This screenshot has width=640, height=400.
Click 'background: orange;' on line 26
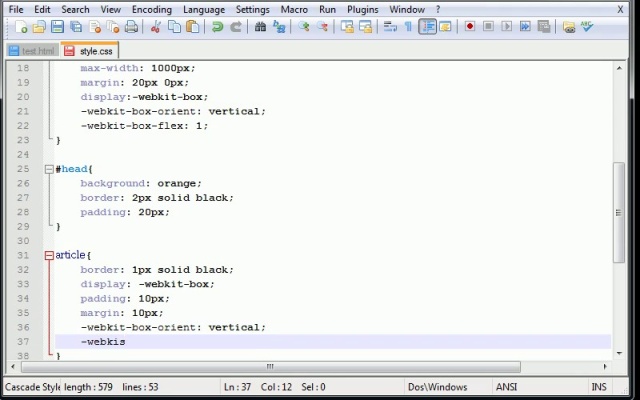point(141,184)
